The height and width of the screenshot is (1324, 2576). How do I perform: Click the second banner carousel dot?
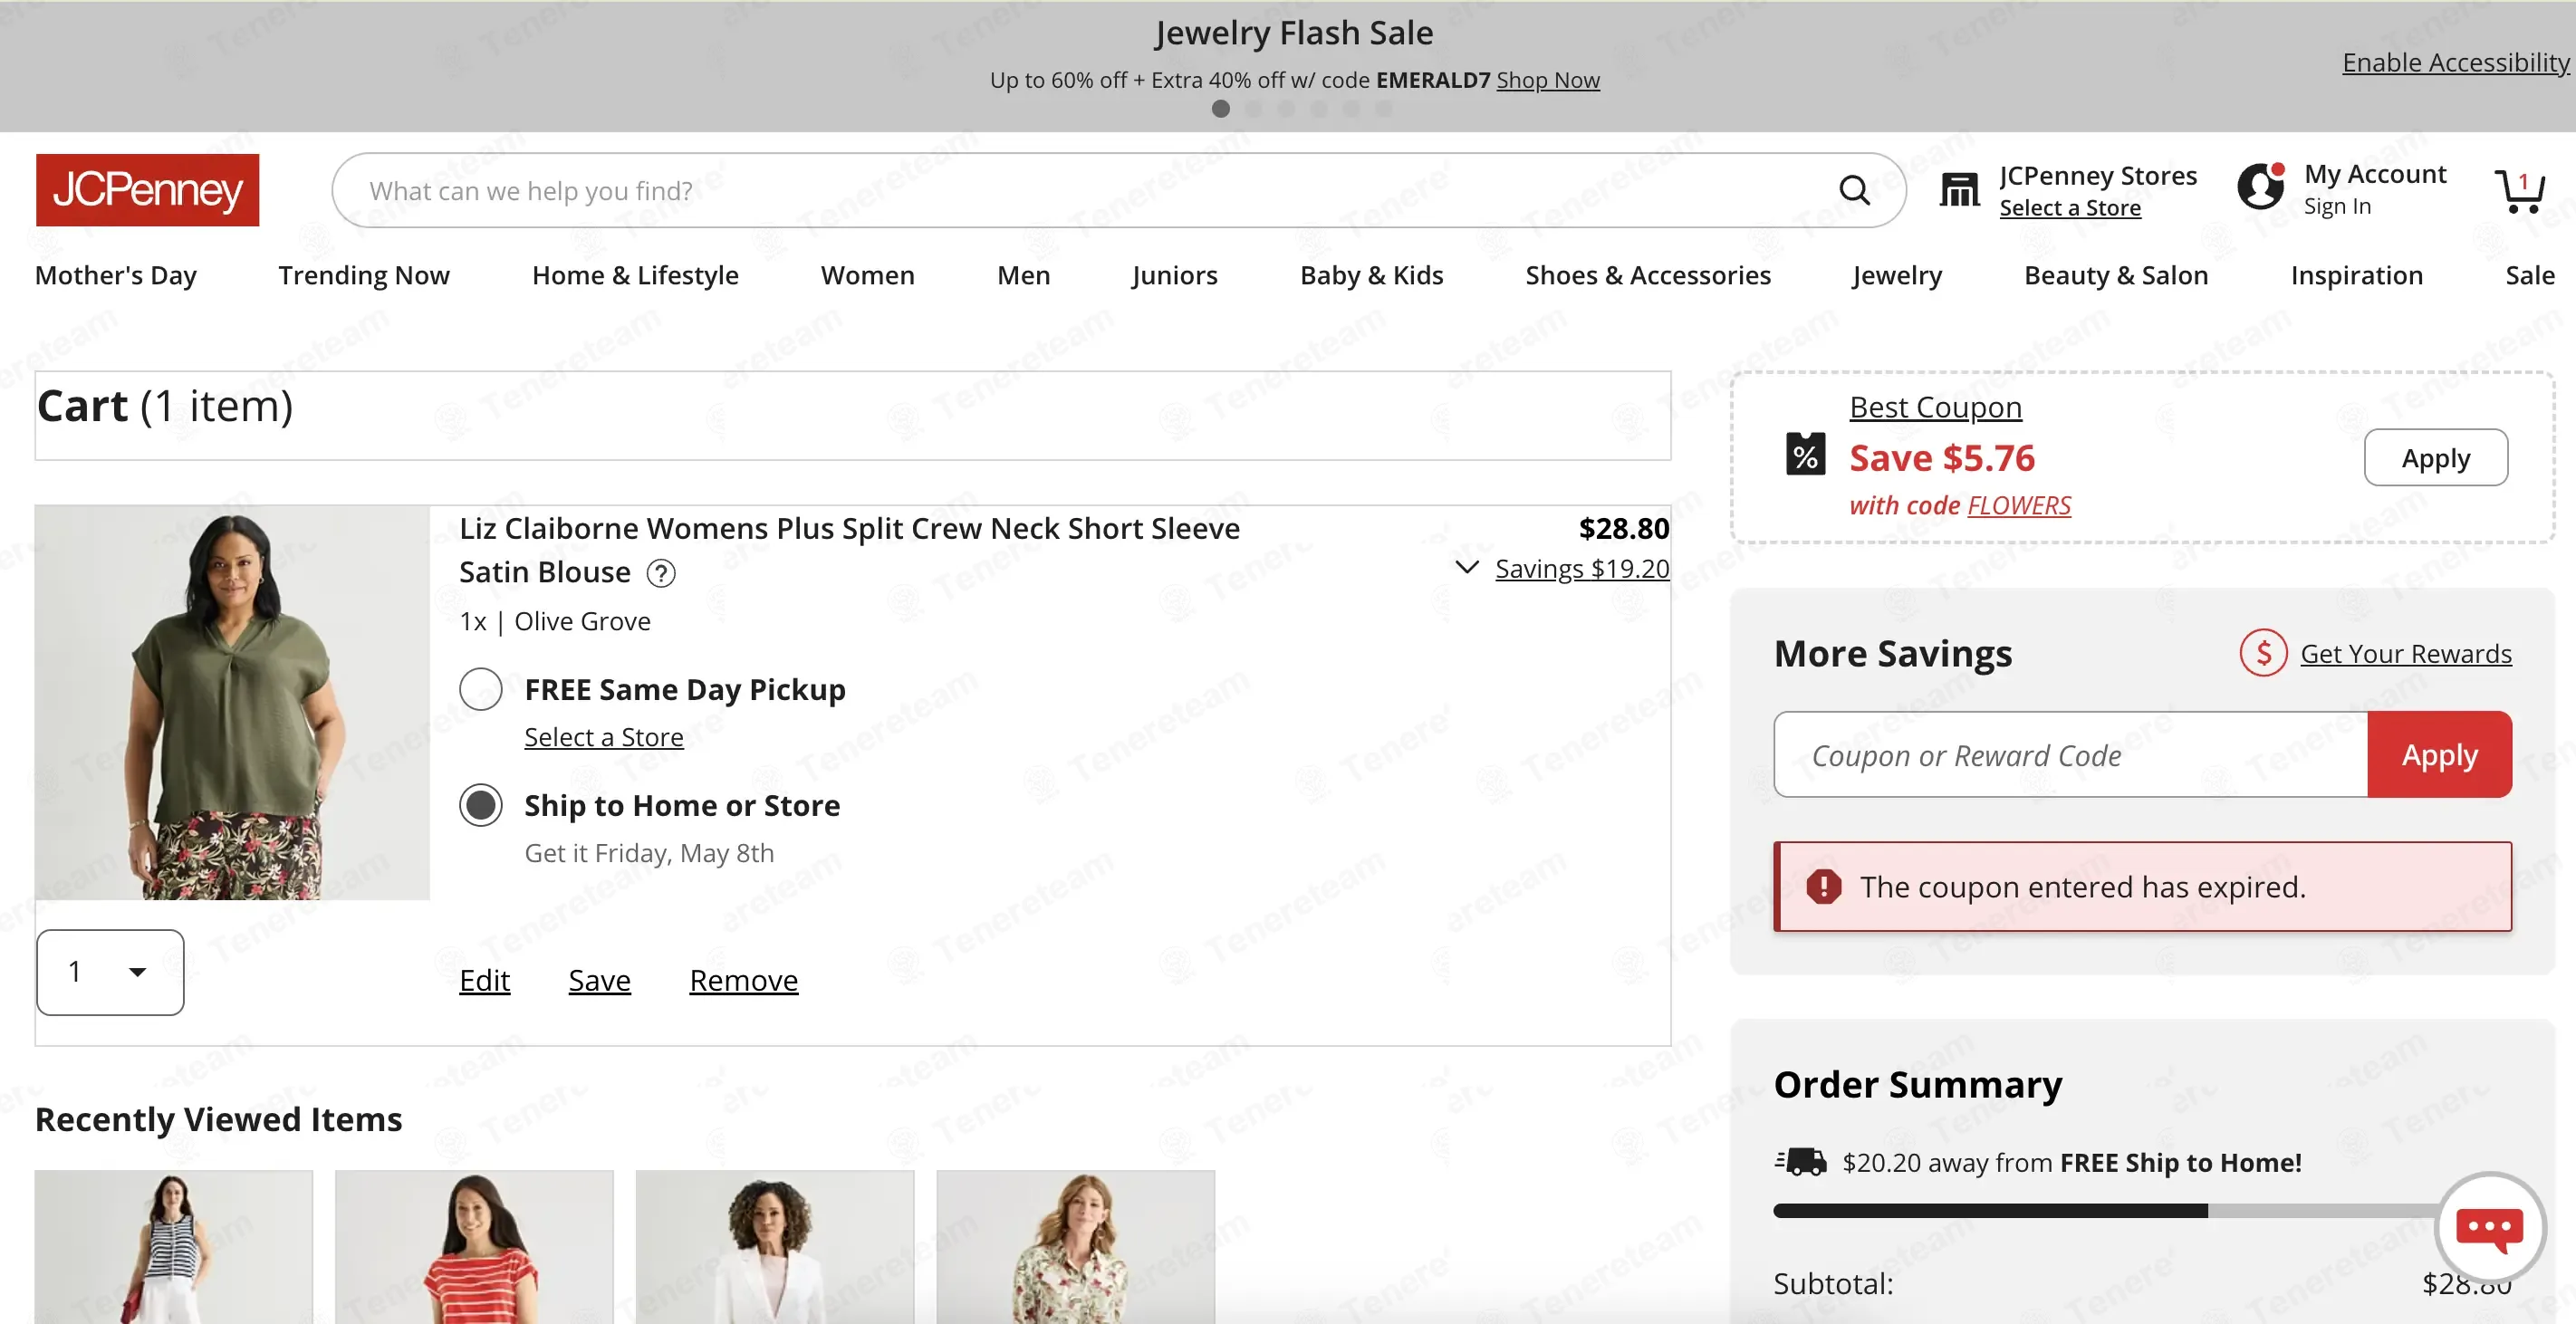(x=1253, y=108)
